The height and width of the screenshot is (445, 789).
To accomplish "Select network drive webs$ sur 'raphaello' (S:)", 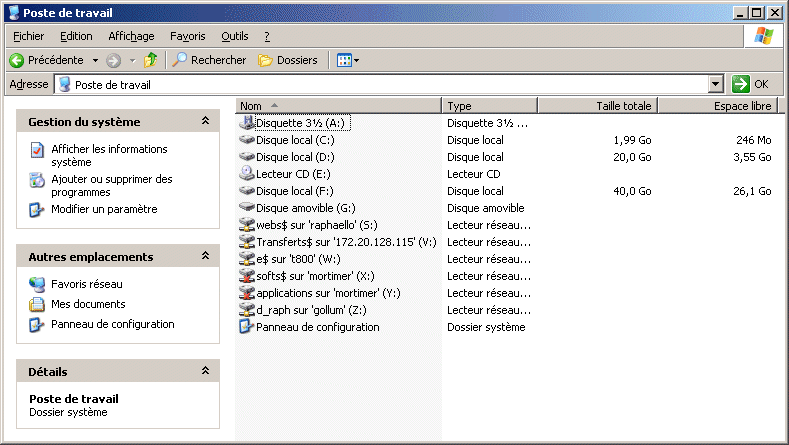I will tap(248, 225).
